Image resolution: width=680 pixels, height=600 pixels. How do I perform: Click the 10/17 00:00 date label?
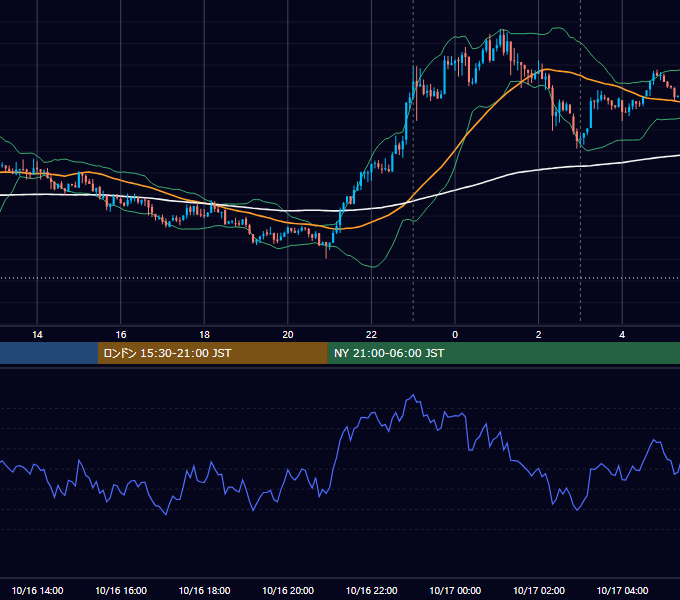[455, 590]
